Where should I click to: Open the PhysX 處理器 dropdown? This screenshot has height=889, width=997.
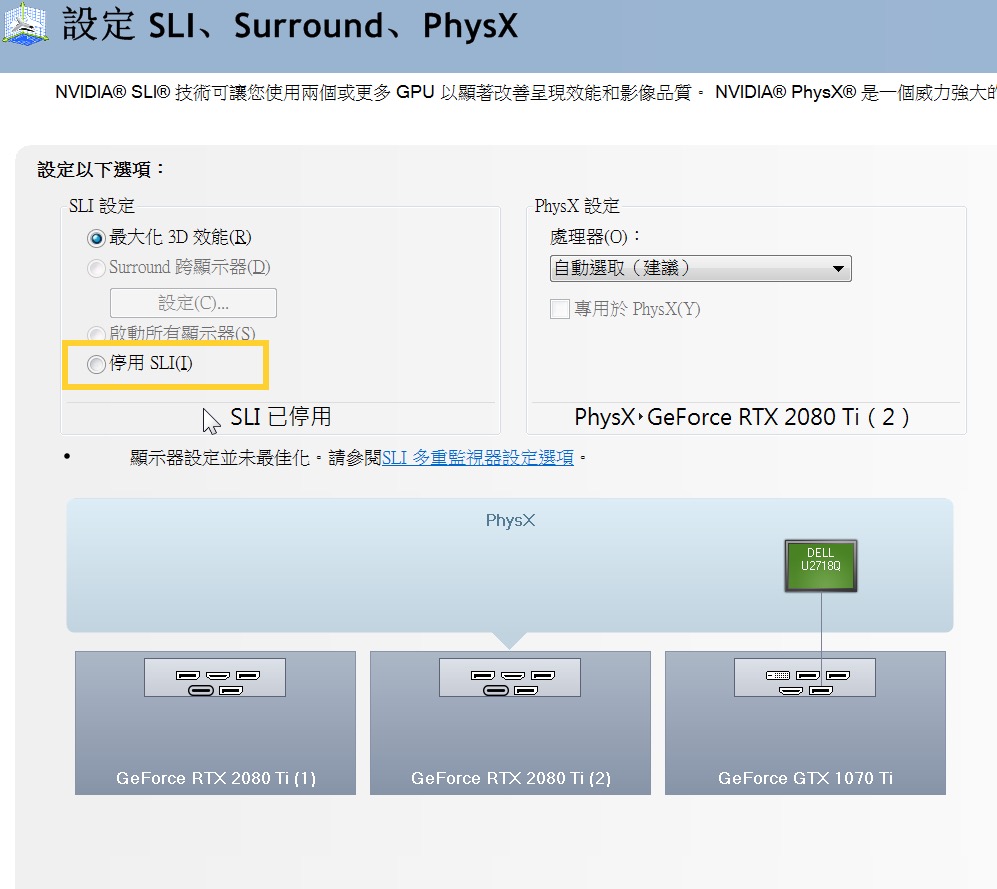(701, 268)
